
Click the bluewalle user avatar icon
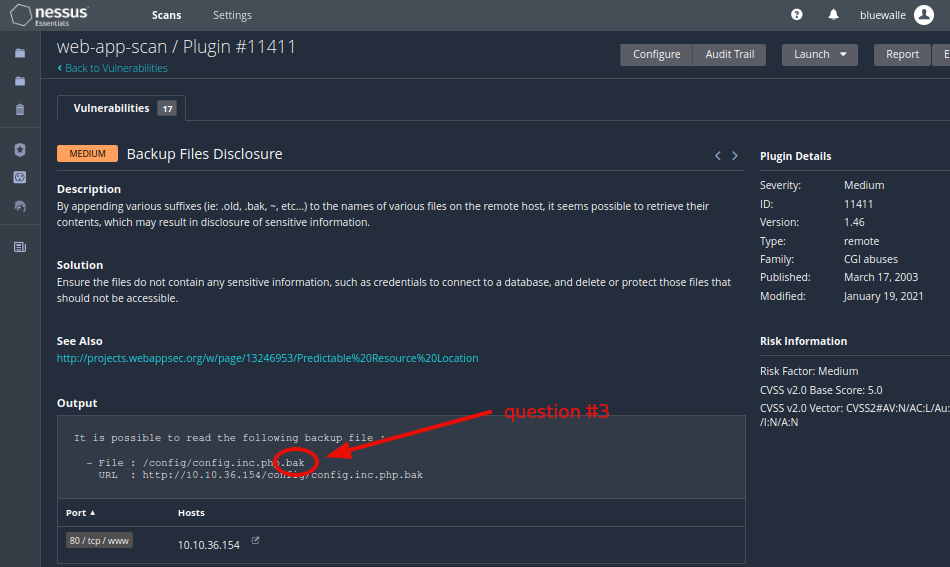point(924,15)
